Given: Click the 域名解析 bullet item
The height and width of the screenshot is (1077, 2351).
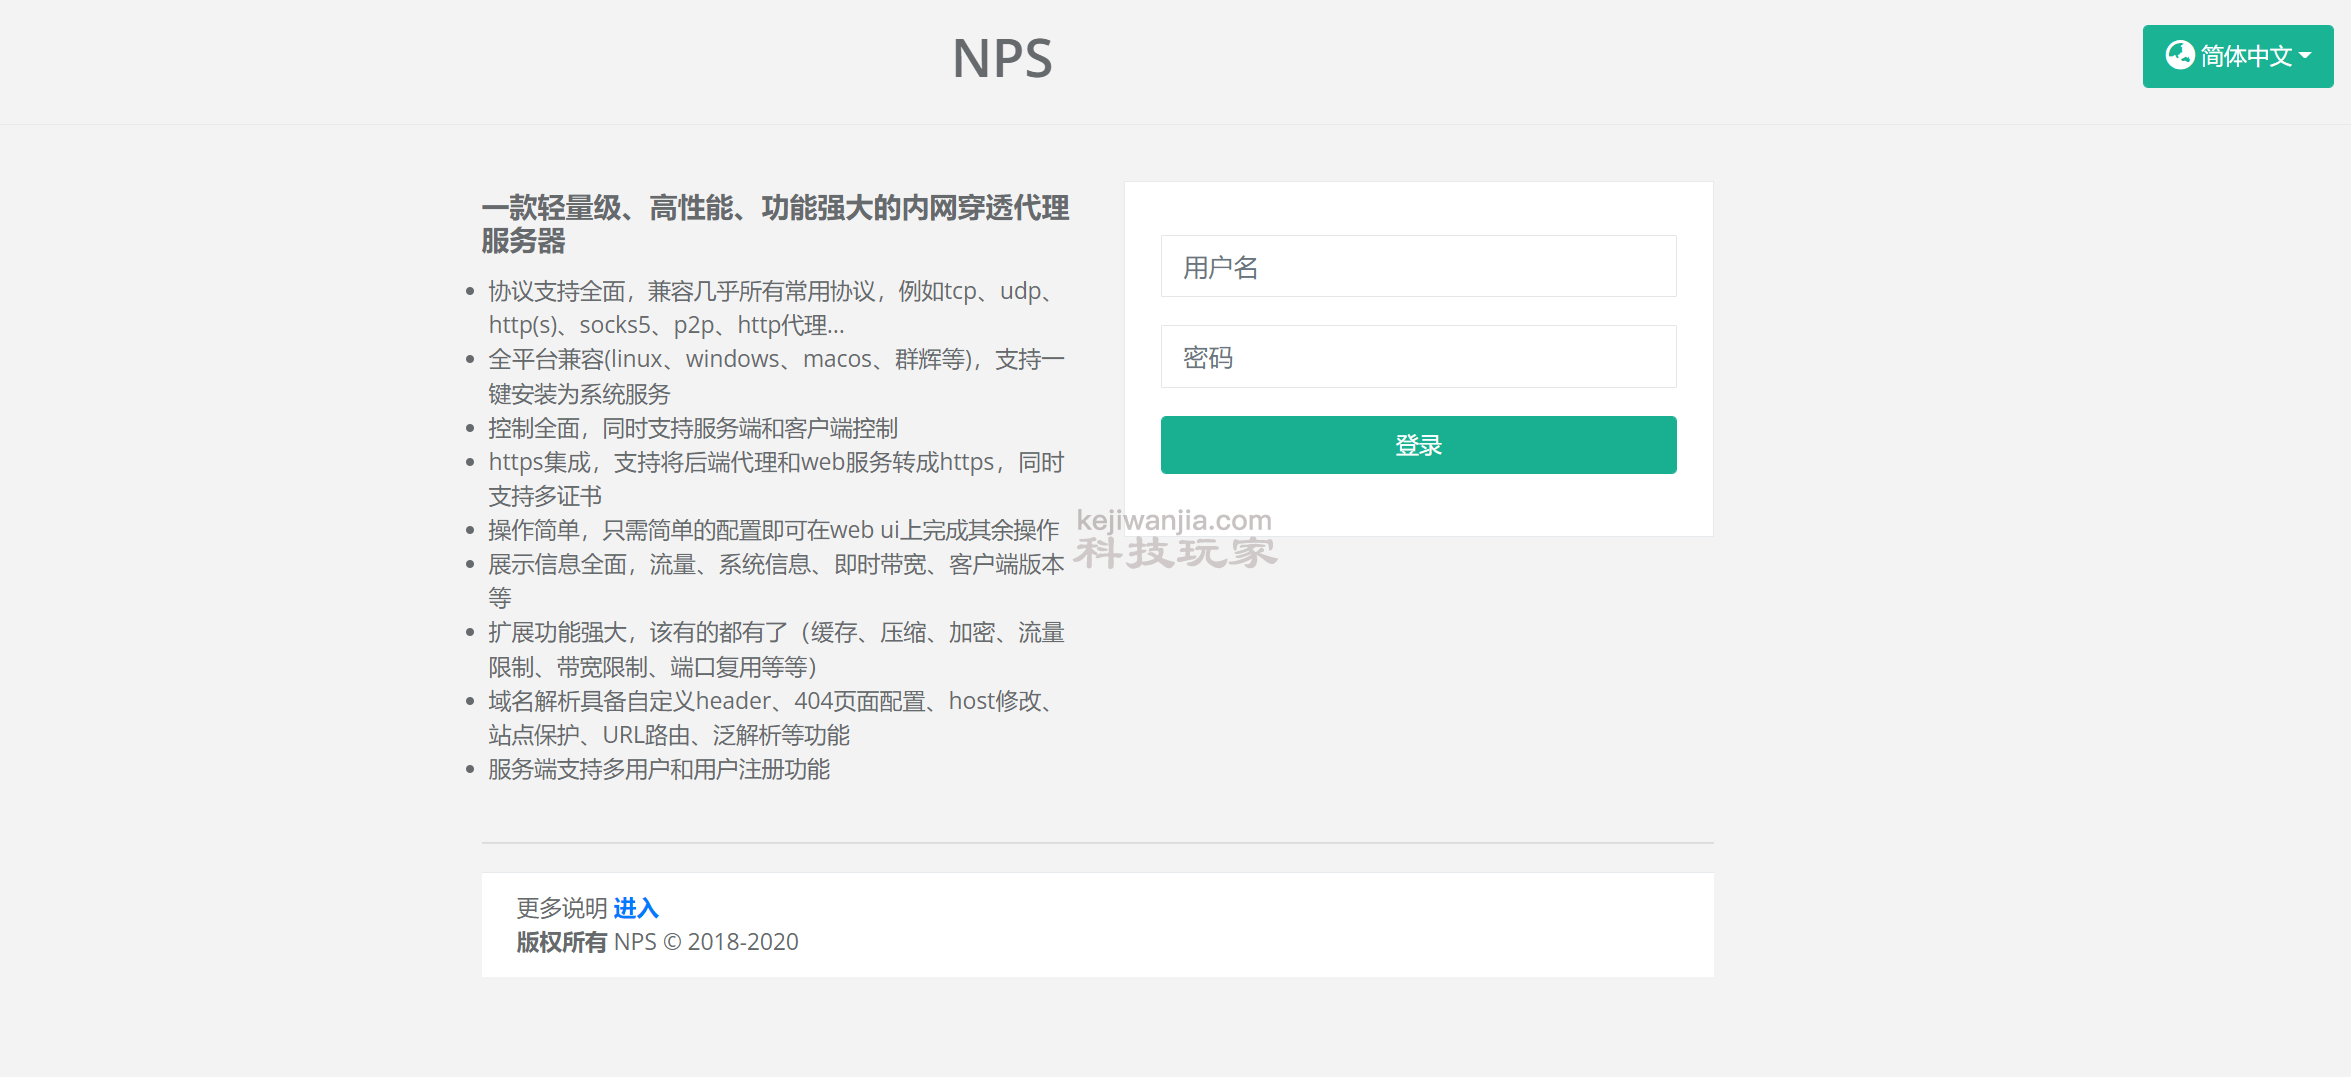Looking at the screenshot, I should [770, 718].
